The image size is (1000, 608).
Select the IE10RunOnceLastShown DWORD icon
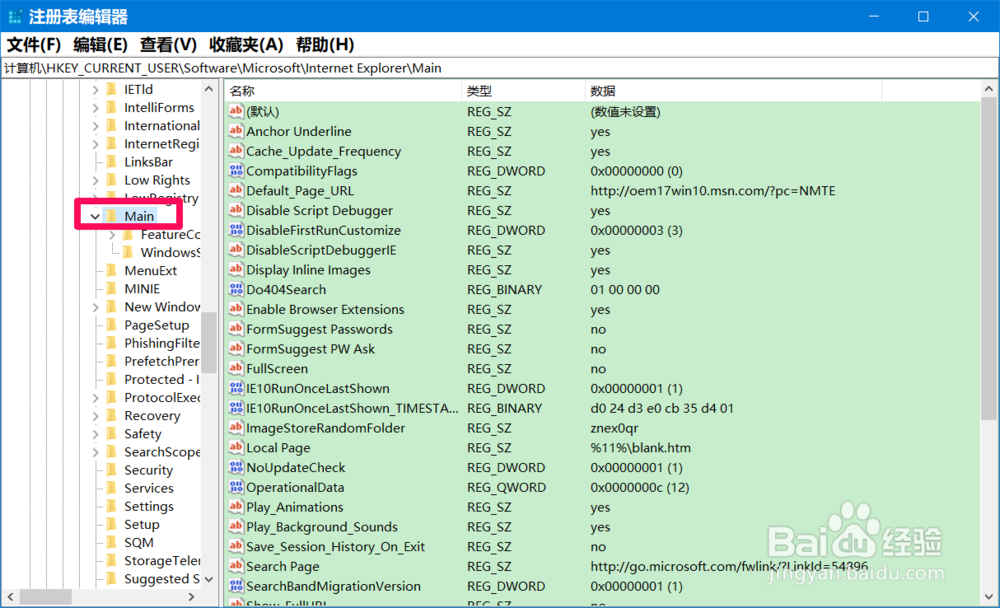(x=236, y=389)
